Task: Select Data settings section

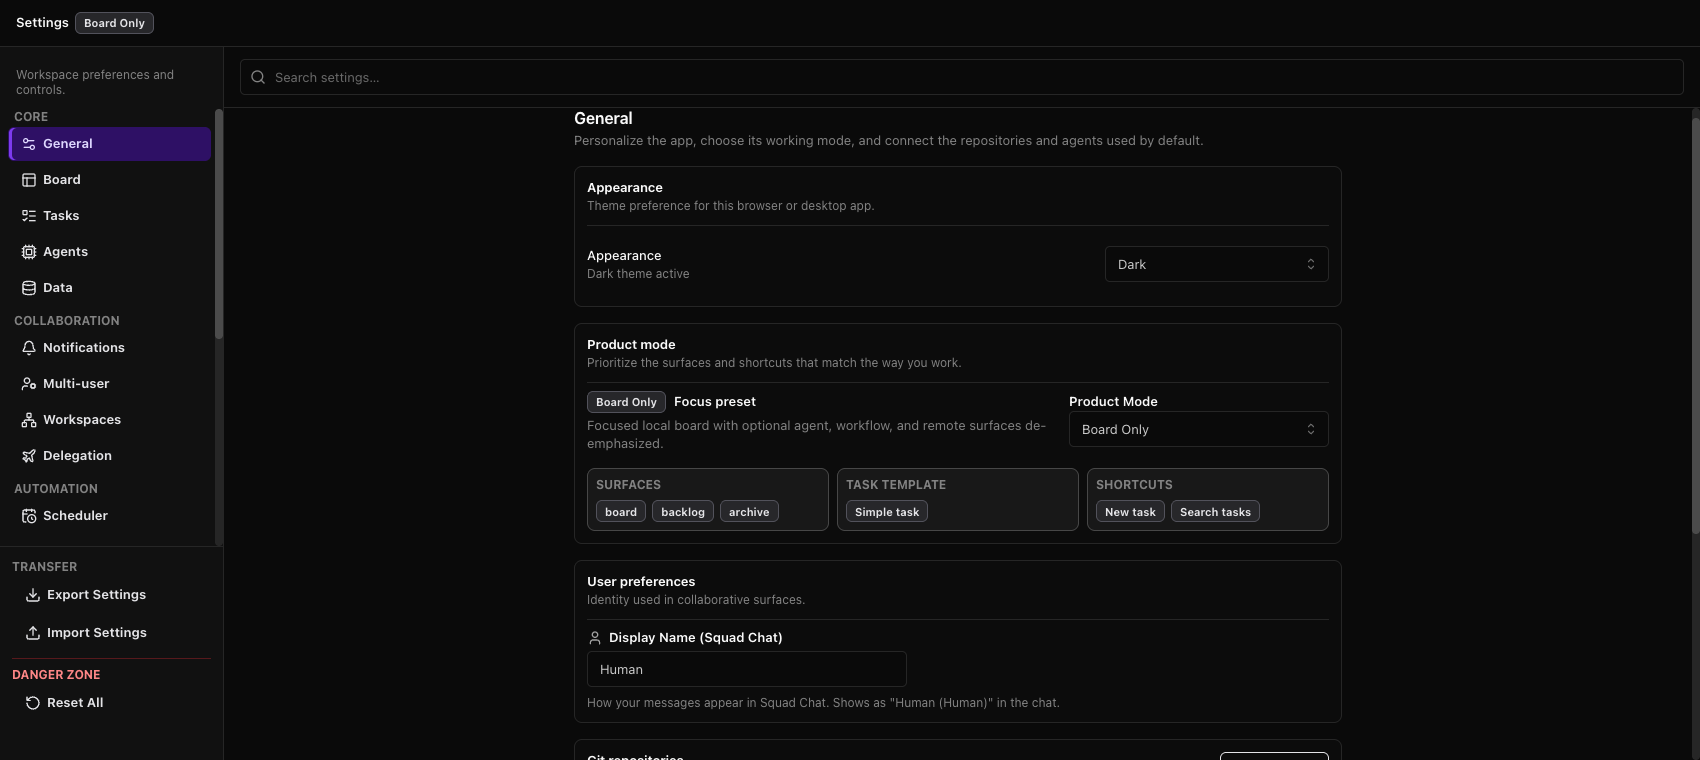Action: click(110, 288)
